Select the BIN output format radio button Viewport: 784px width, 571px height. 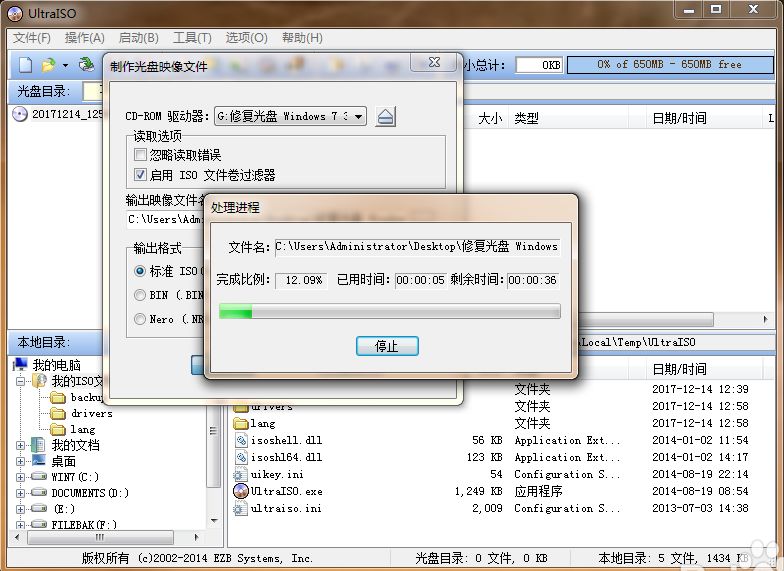click(x=140, y=295)
